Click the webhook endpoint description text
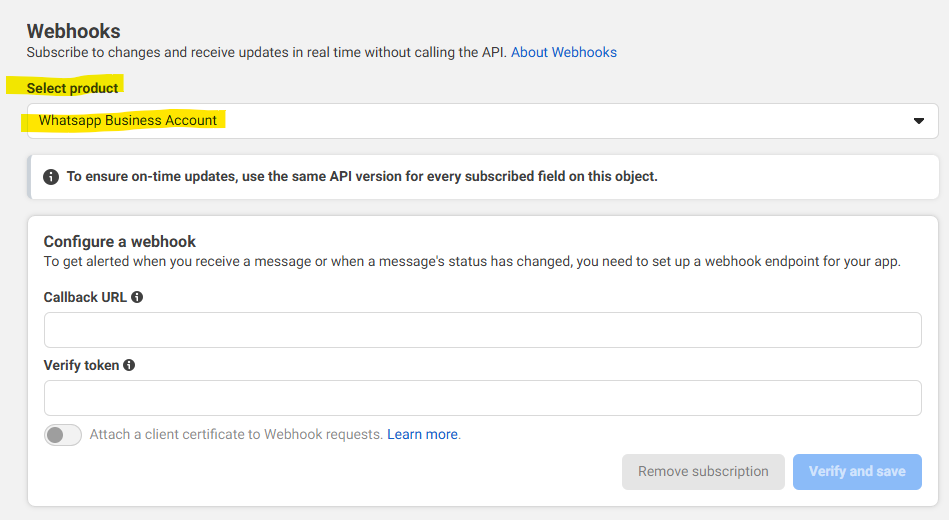This screenshot has height=520, width=949. click(472, 262)
